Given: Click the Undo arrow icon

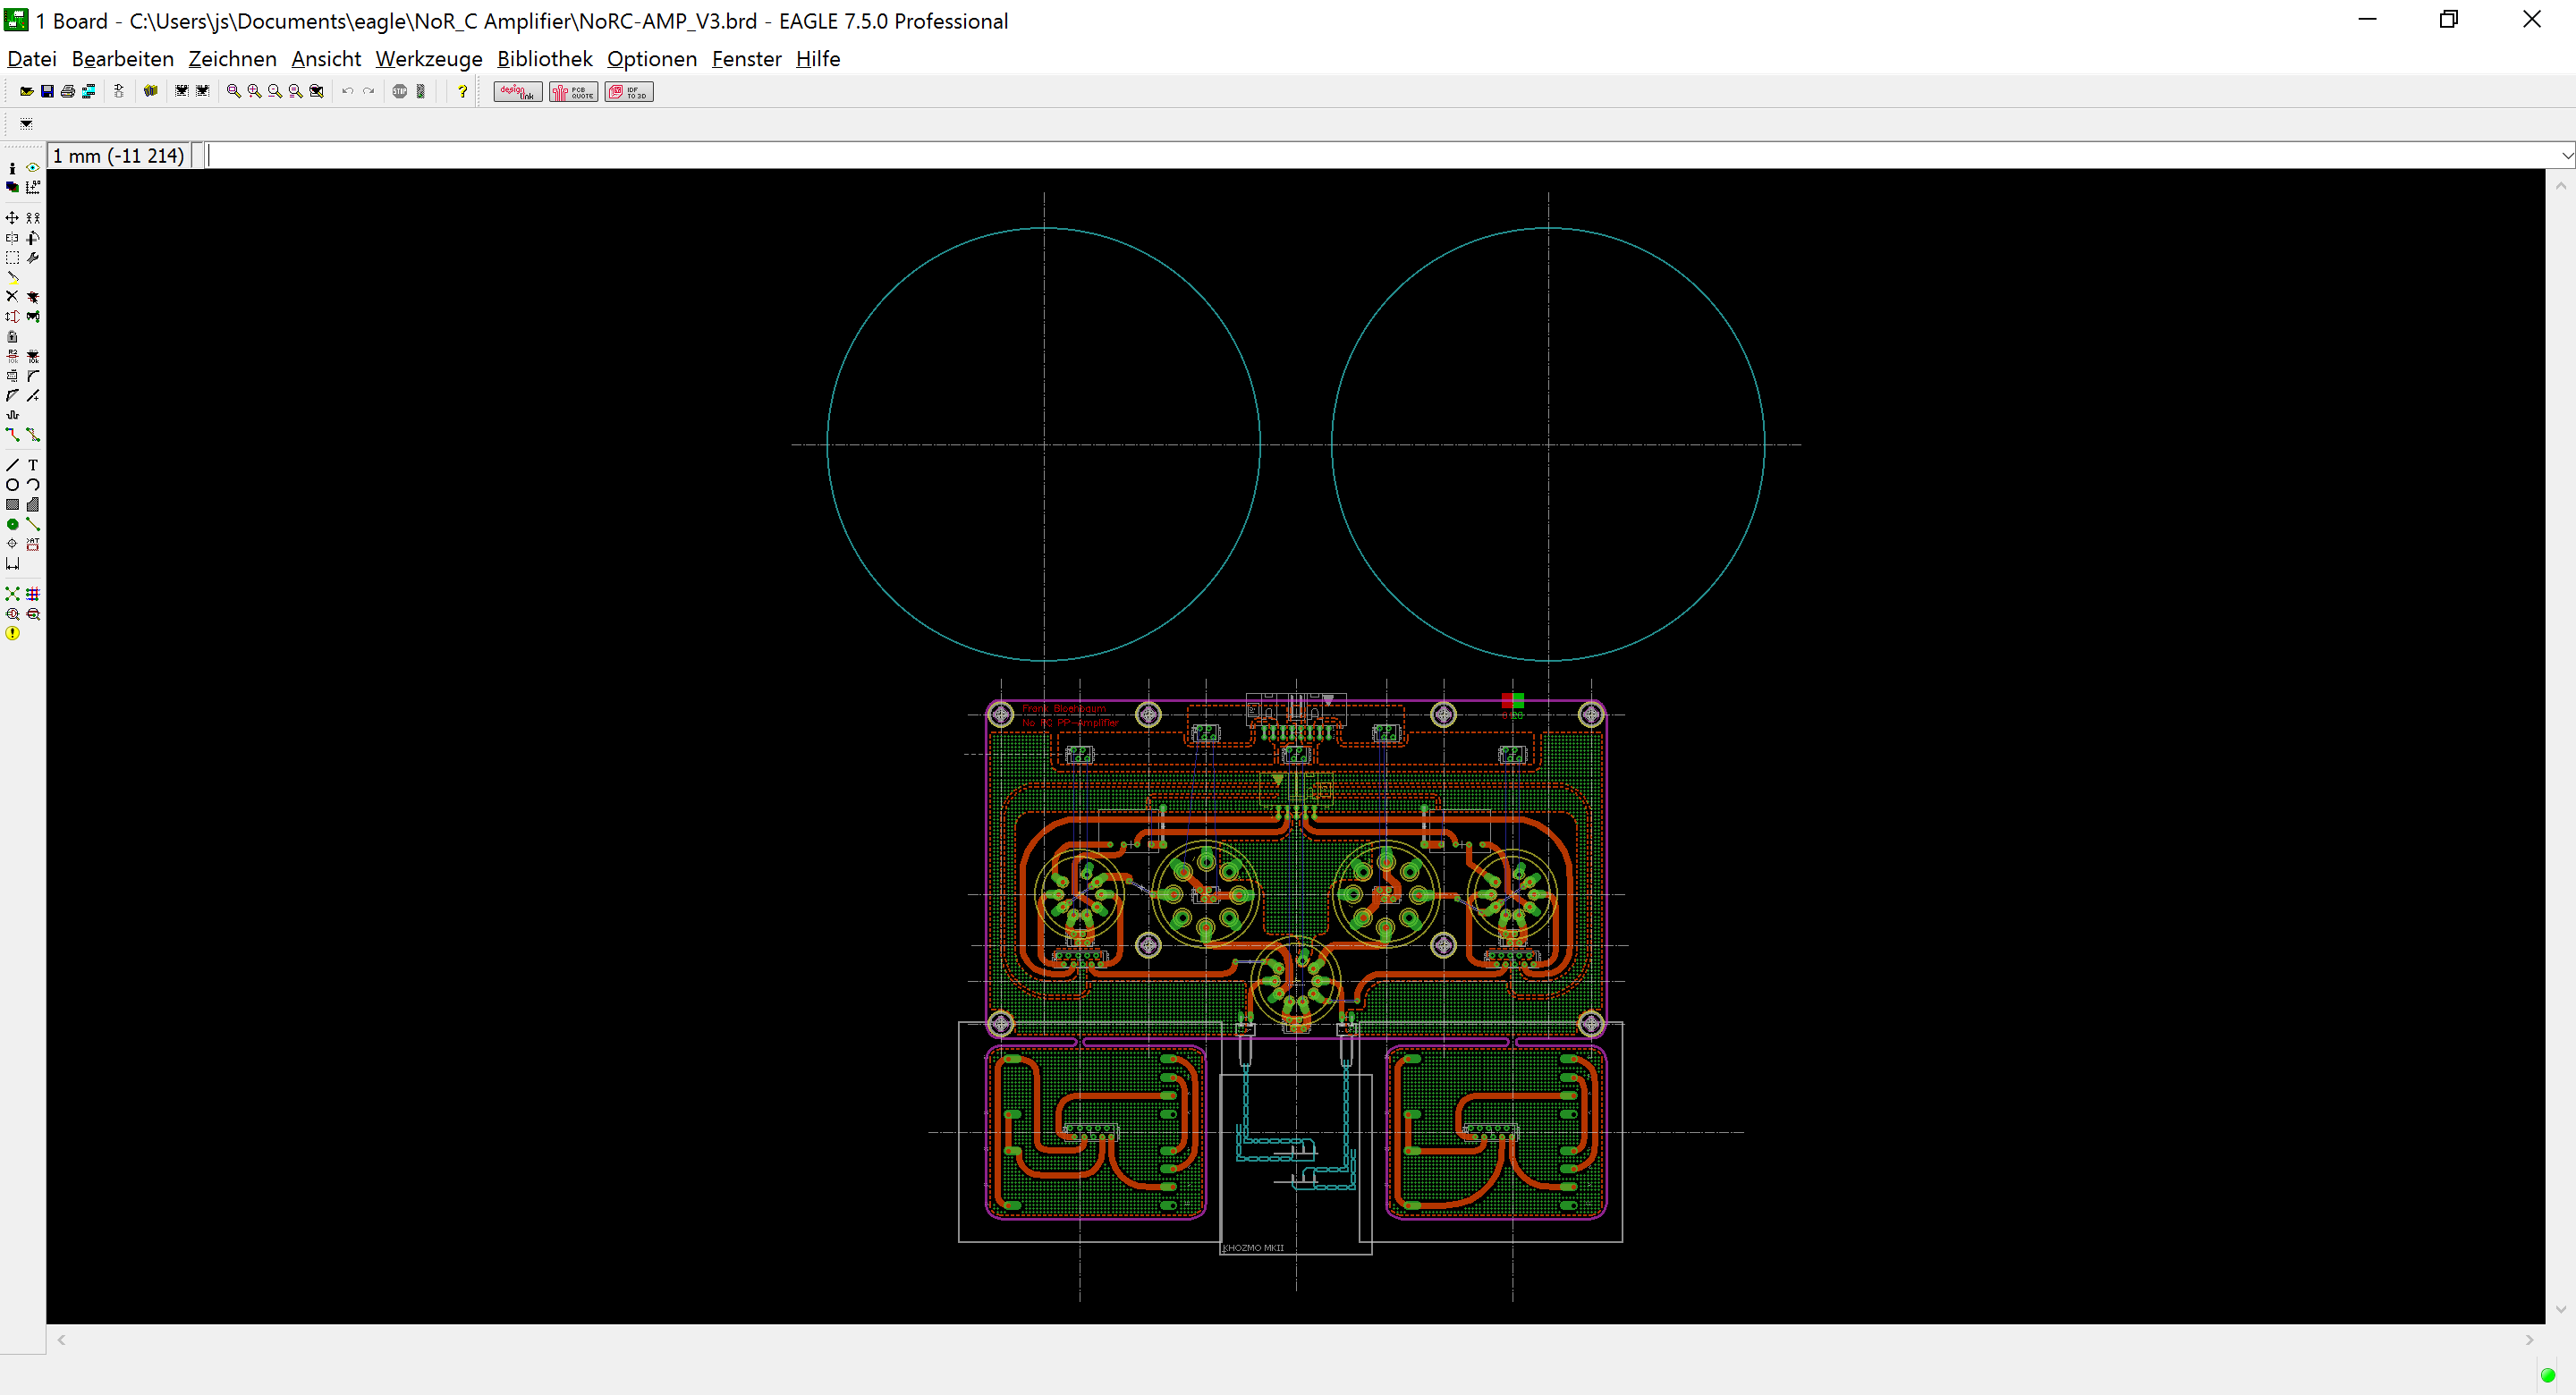Looking at the screenshot, I should tap(348, 91).
